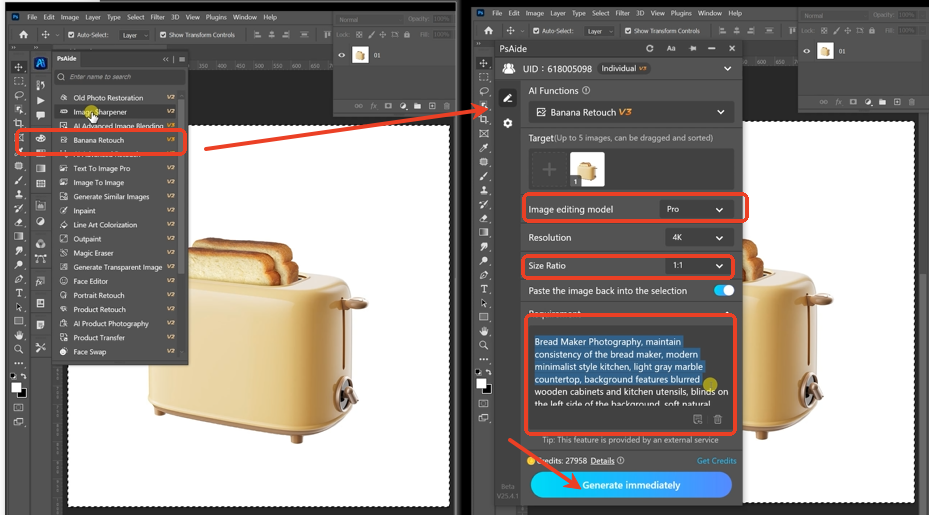Viewport: 929px width, 515px height.
Task: Open the Size Ratio 1:1 dropdown
Action: [699, 266]
